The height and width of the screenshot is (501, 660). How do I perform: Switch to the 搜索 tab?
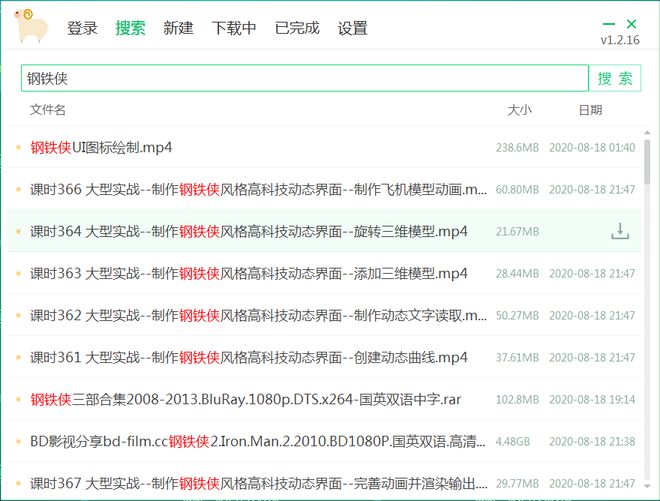click(130, 28)
